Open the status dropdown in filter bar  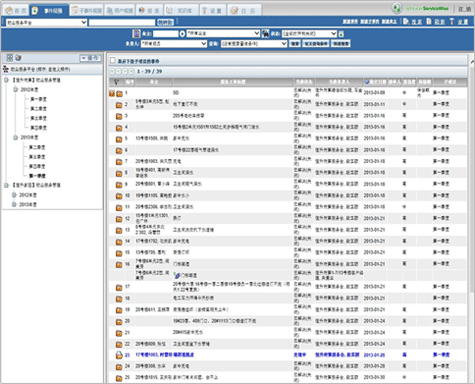click(309, 33)
